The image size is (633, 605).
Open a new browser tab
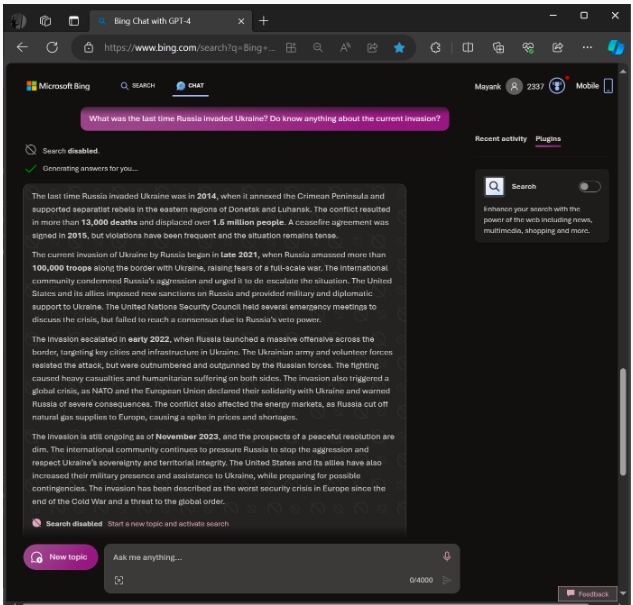click(264, 20)
